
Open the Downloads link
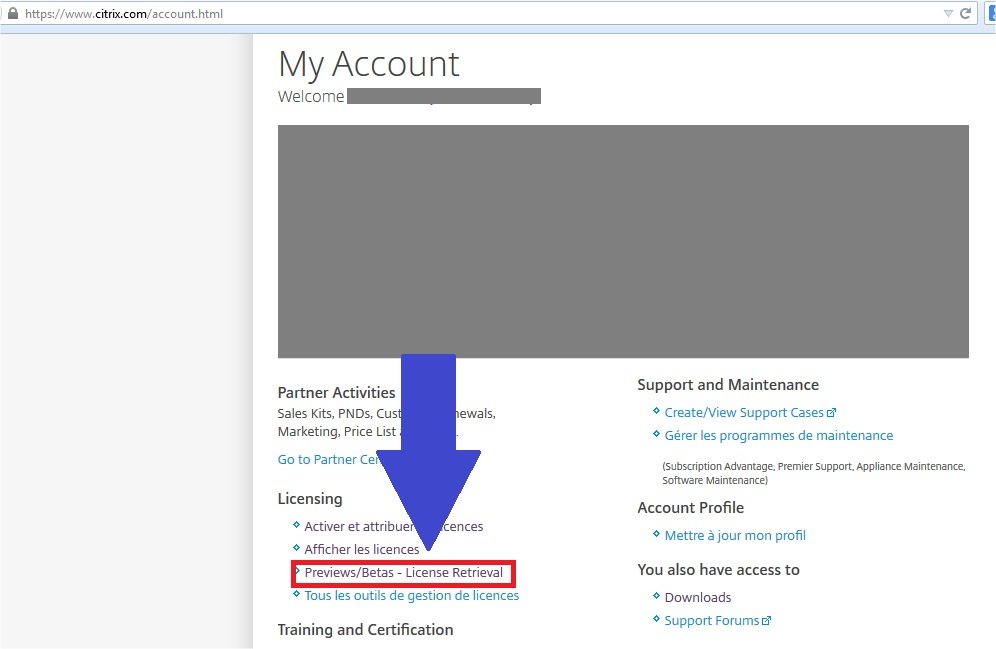[x=698, y=598]
